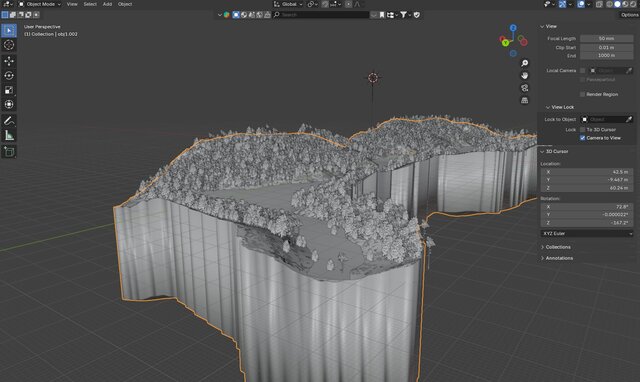Open overlays options dropdown arrow
640x382 pixels.
pos(588,4)
